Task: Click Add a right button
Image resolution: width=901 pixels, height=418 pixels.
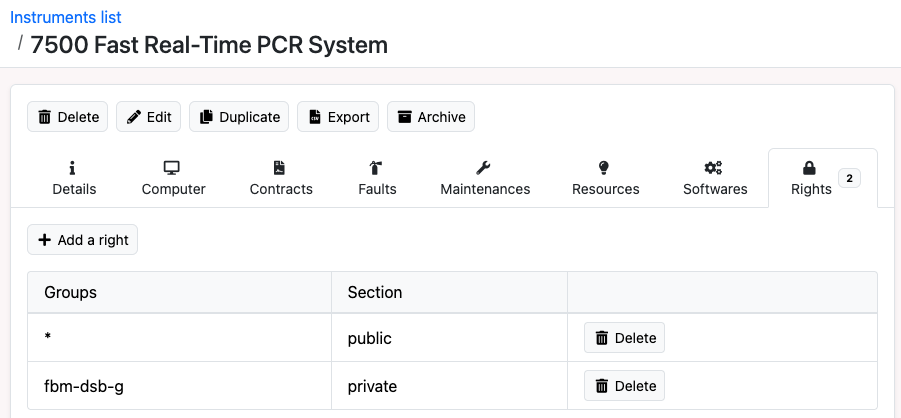Action: pyautogui.click(x=83, y=240)
